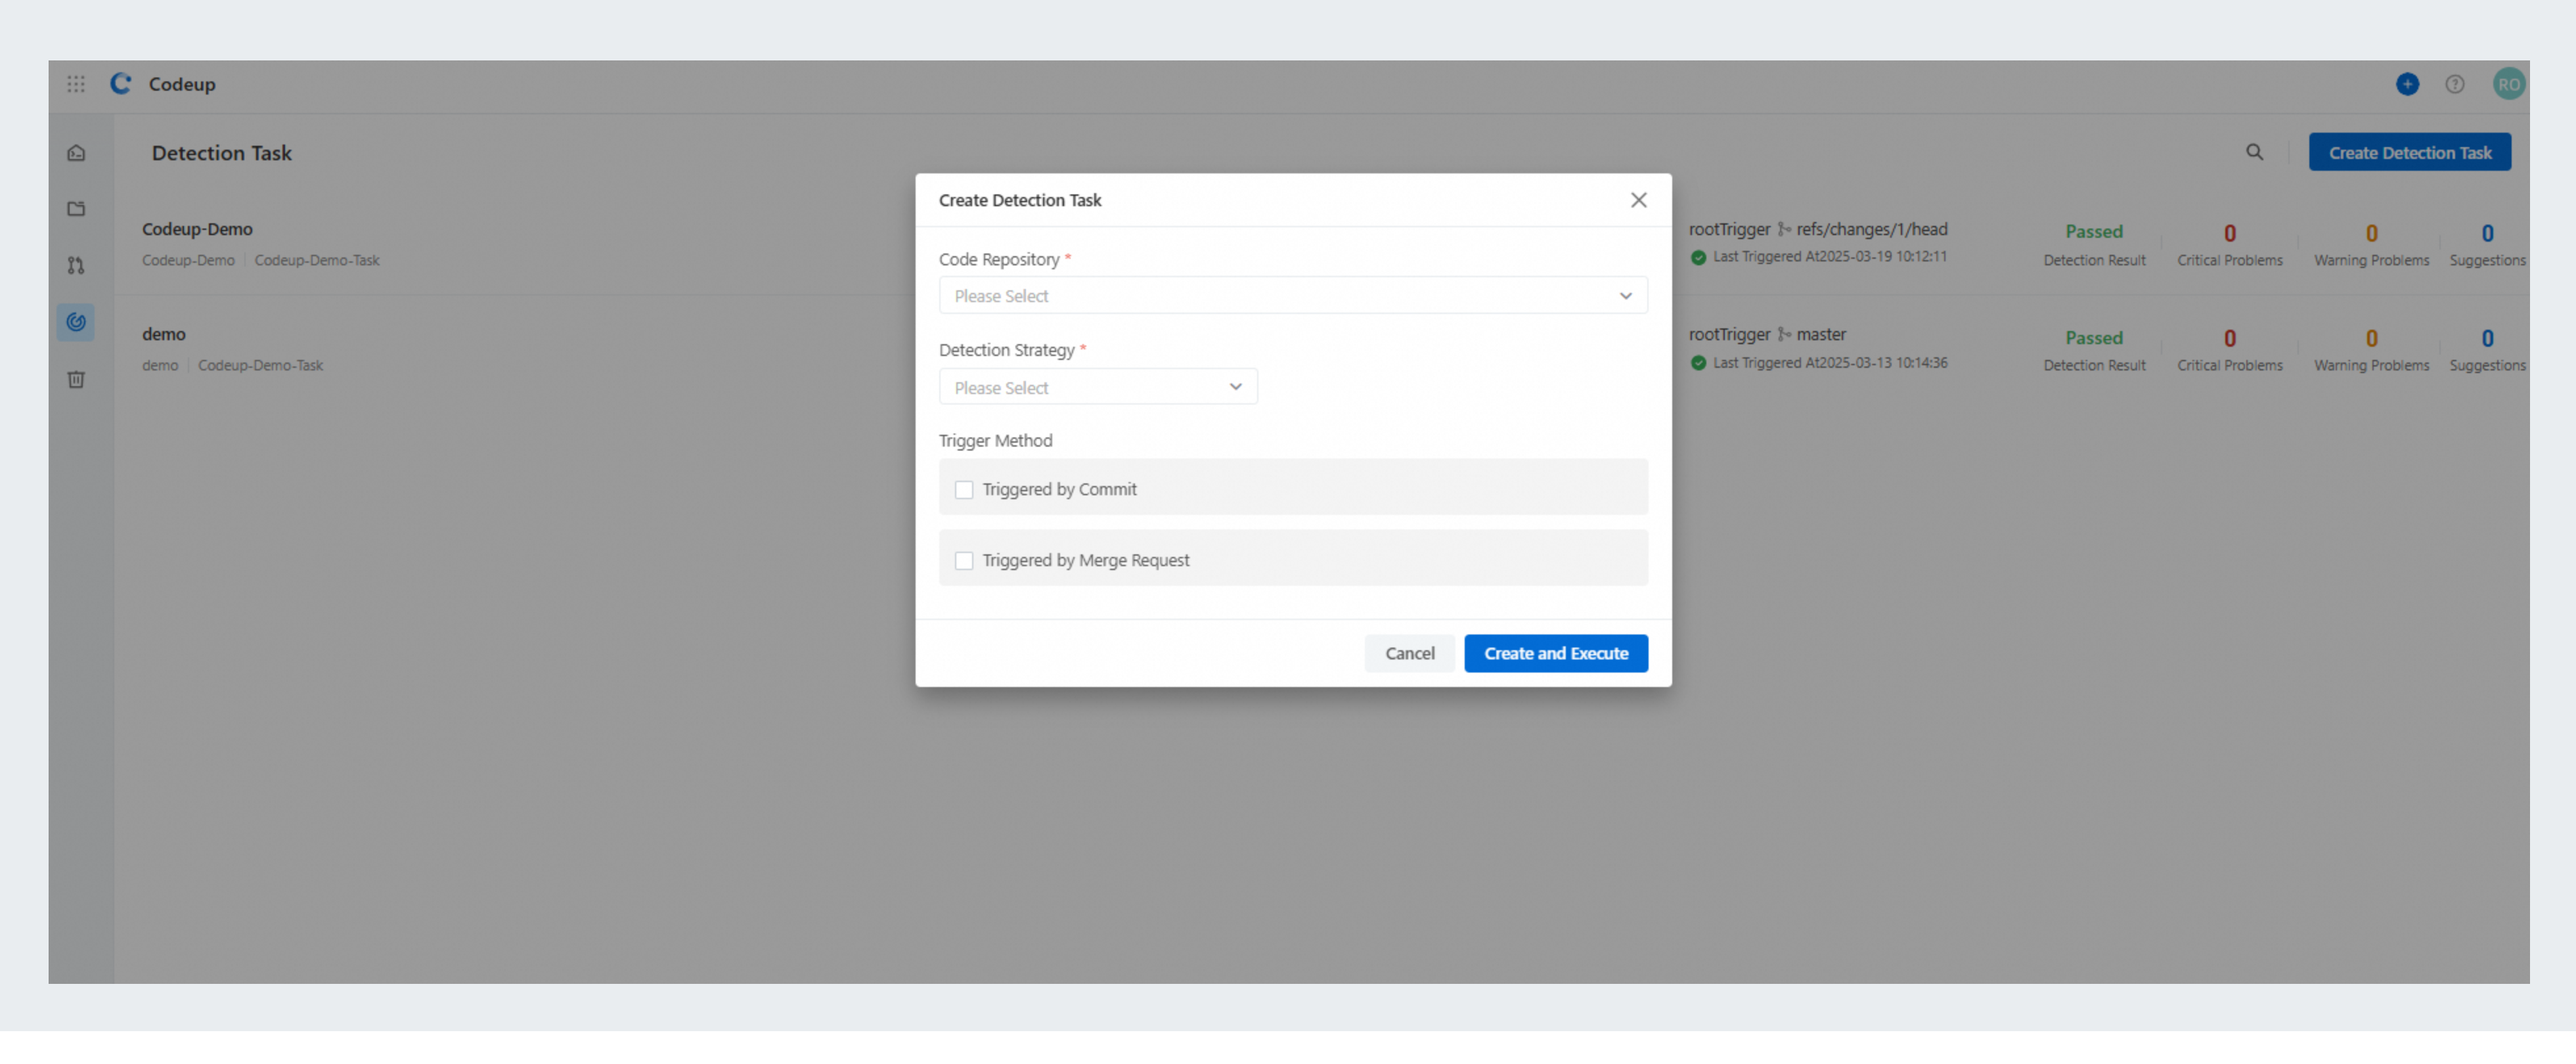Select the detection task sidebar icon
Image resolution: width=2576 pixels, height=1064 pixels.
click(x=76, y=322)
